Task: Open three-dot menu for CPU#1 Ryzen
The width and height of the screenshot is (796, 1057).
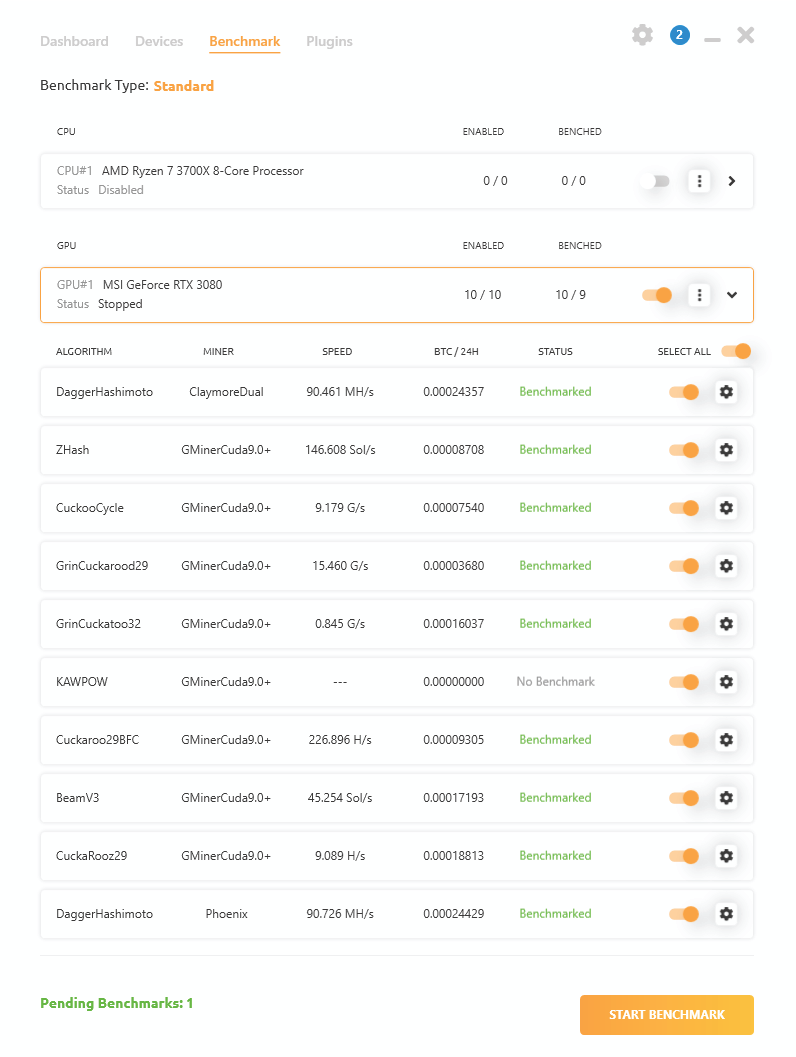Action: coord(699,181)
